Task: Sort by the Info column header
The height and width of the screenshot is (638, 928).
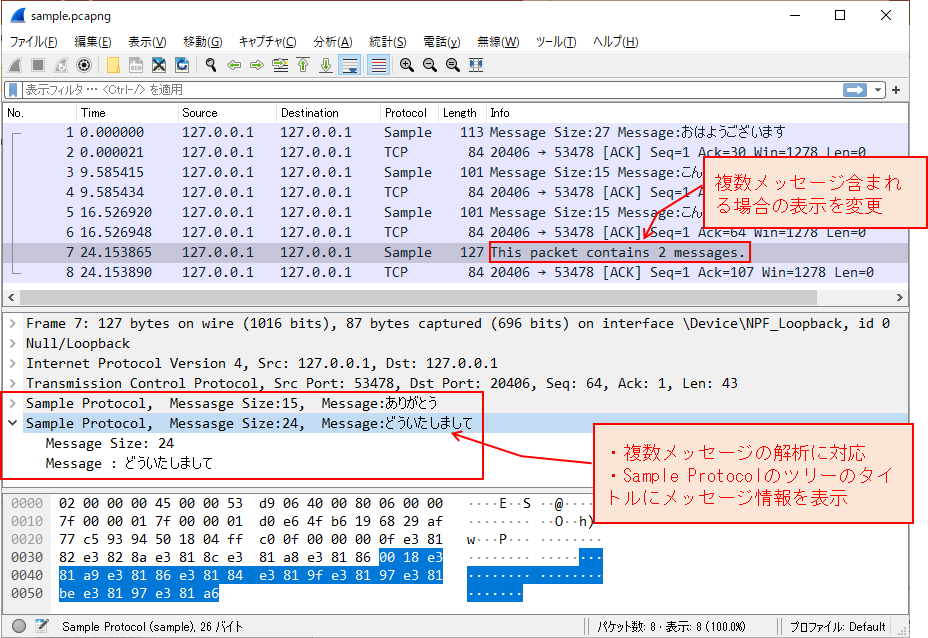Action: (697, 113)
